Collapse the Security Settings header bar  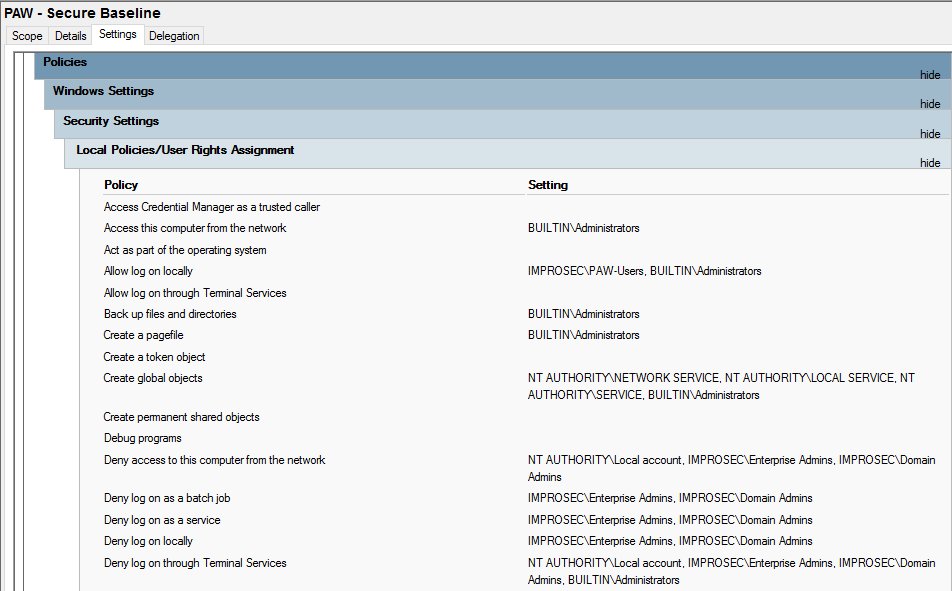click(110, 121)
